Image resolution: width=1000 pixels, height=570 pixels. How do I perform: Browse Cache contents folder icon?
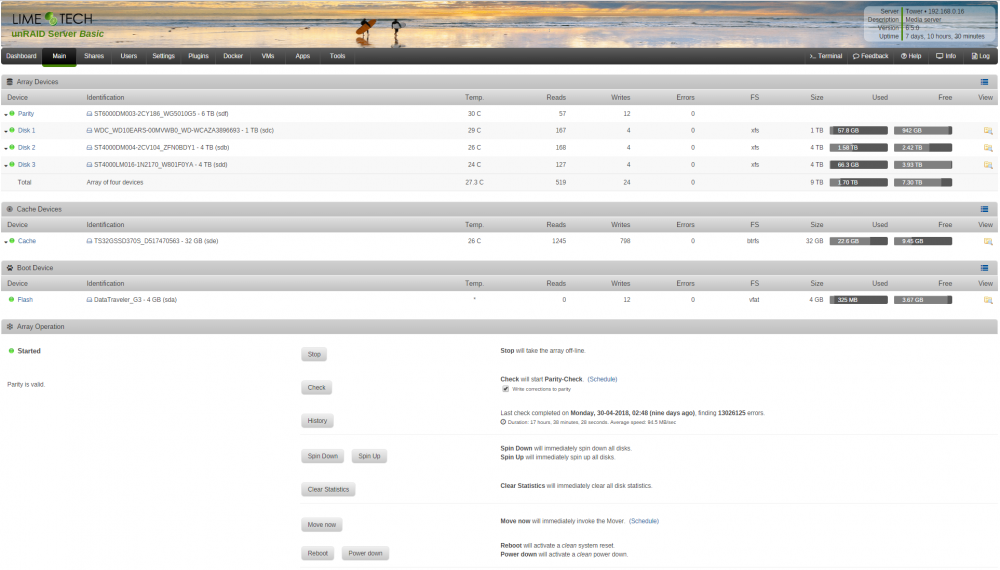pos(988,242)
